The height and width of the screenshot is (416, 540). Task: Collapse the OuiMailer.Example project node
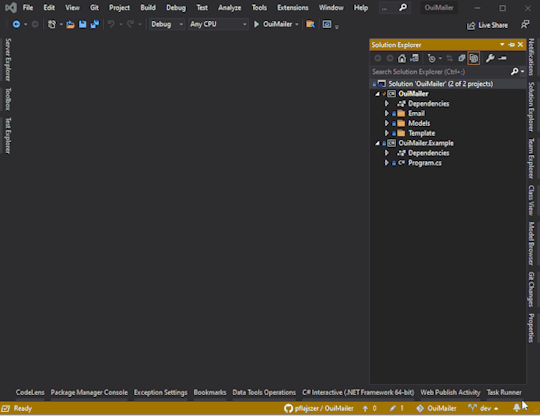point(377,143)
